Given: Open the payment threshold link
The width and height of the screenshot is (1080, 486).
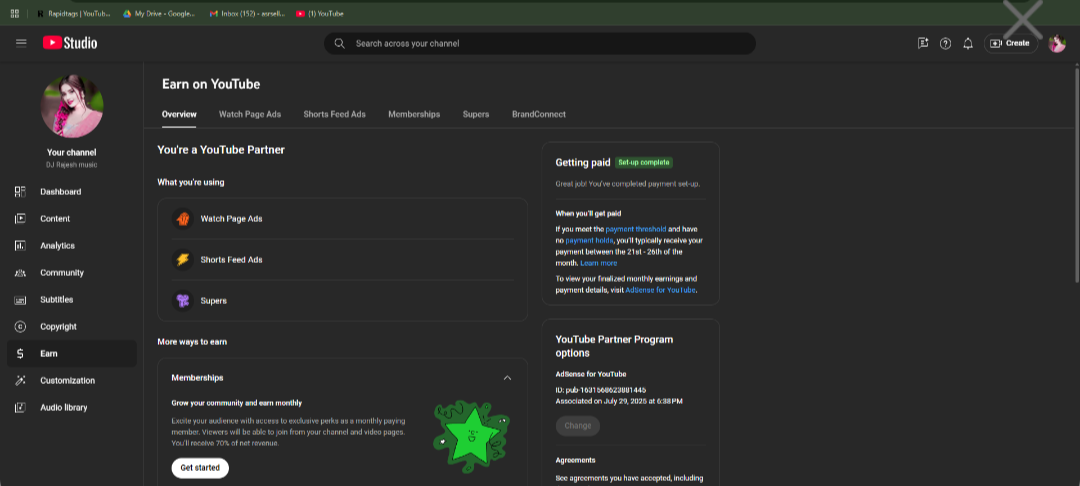Looking at the screenshot, I should pyautogui.click(x=636, y=229).
